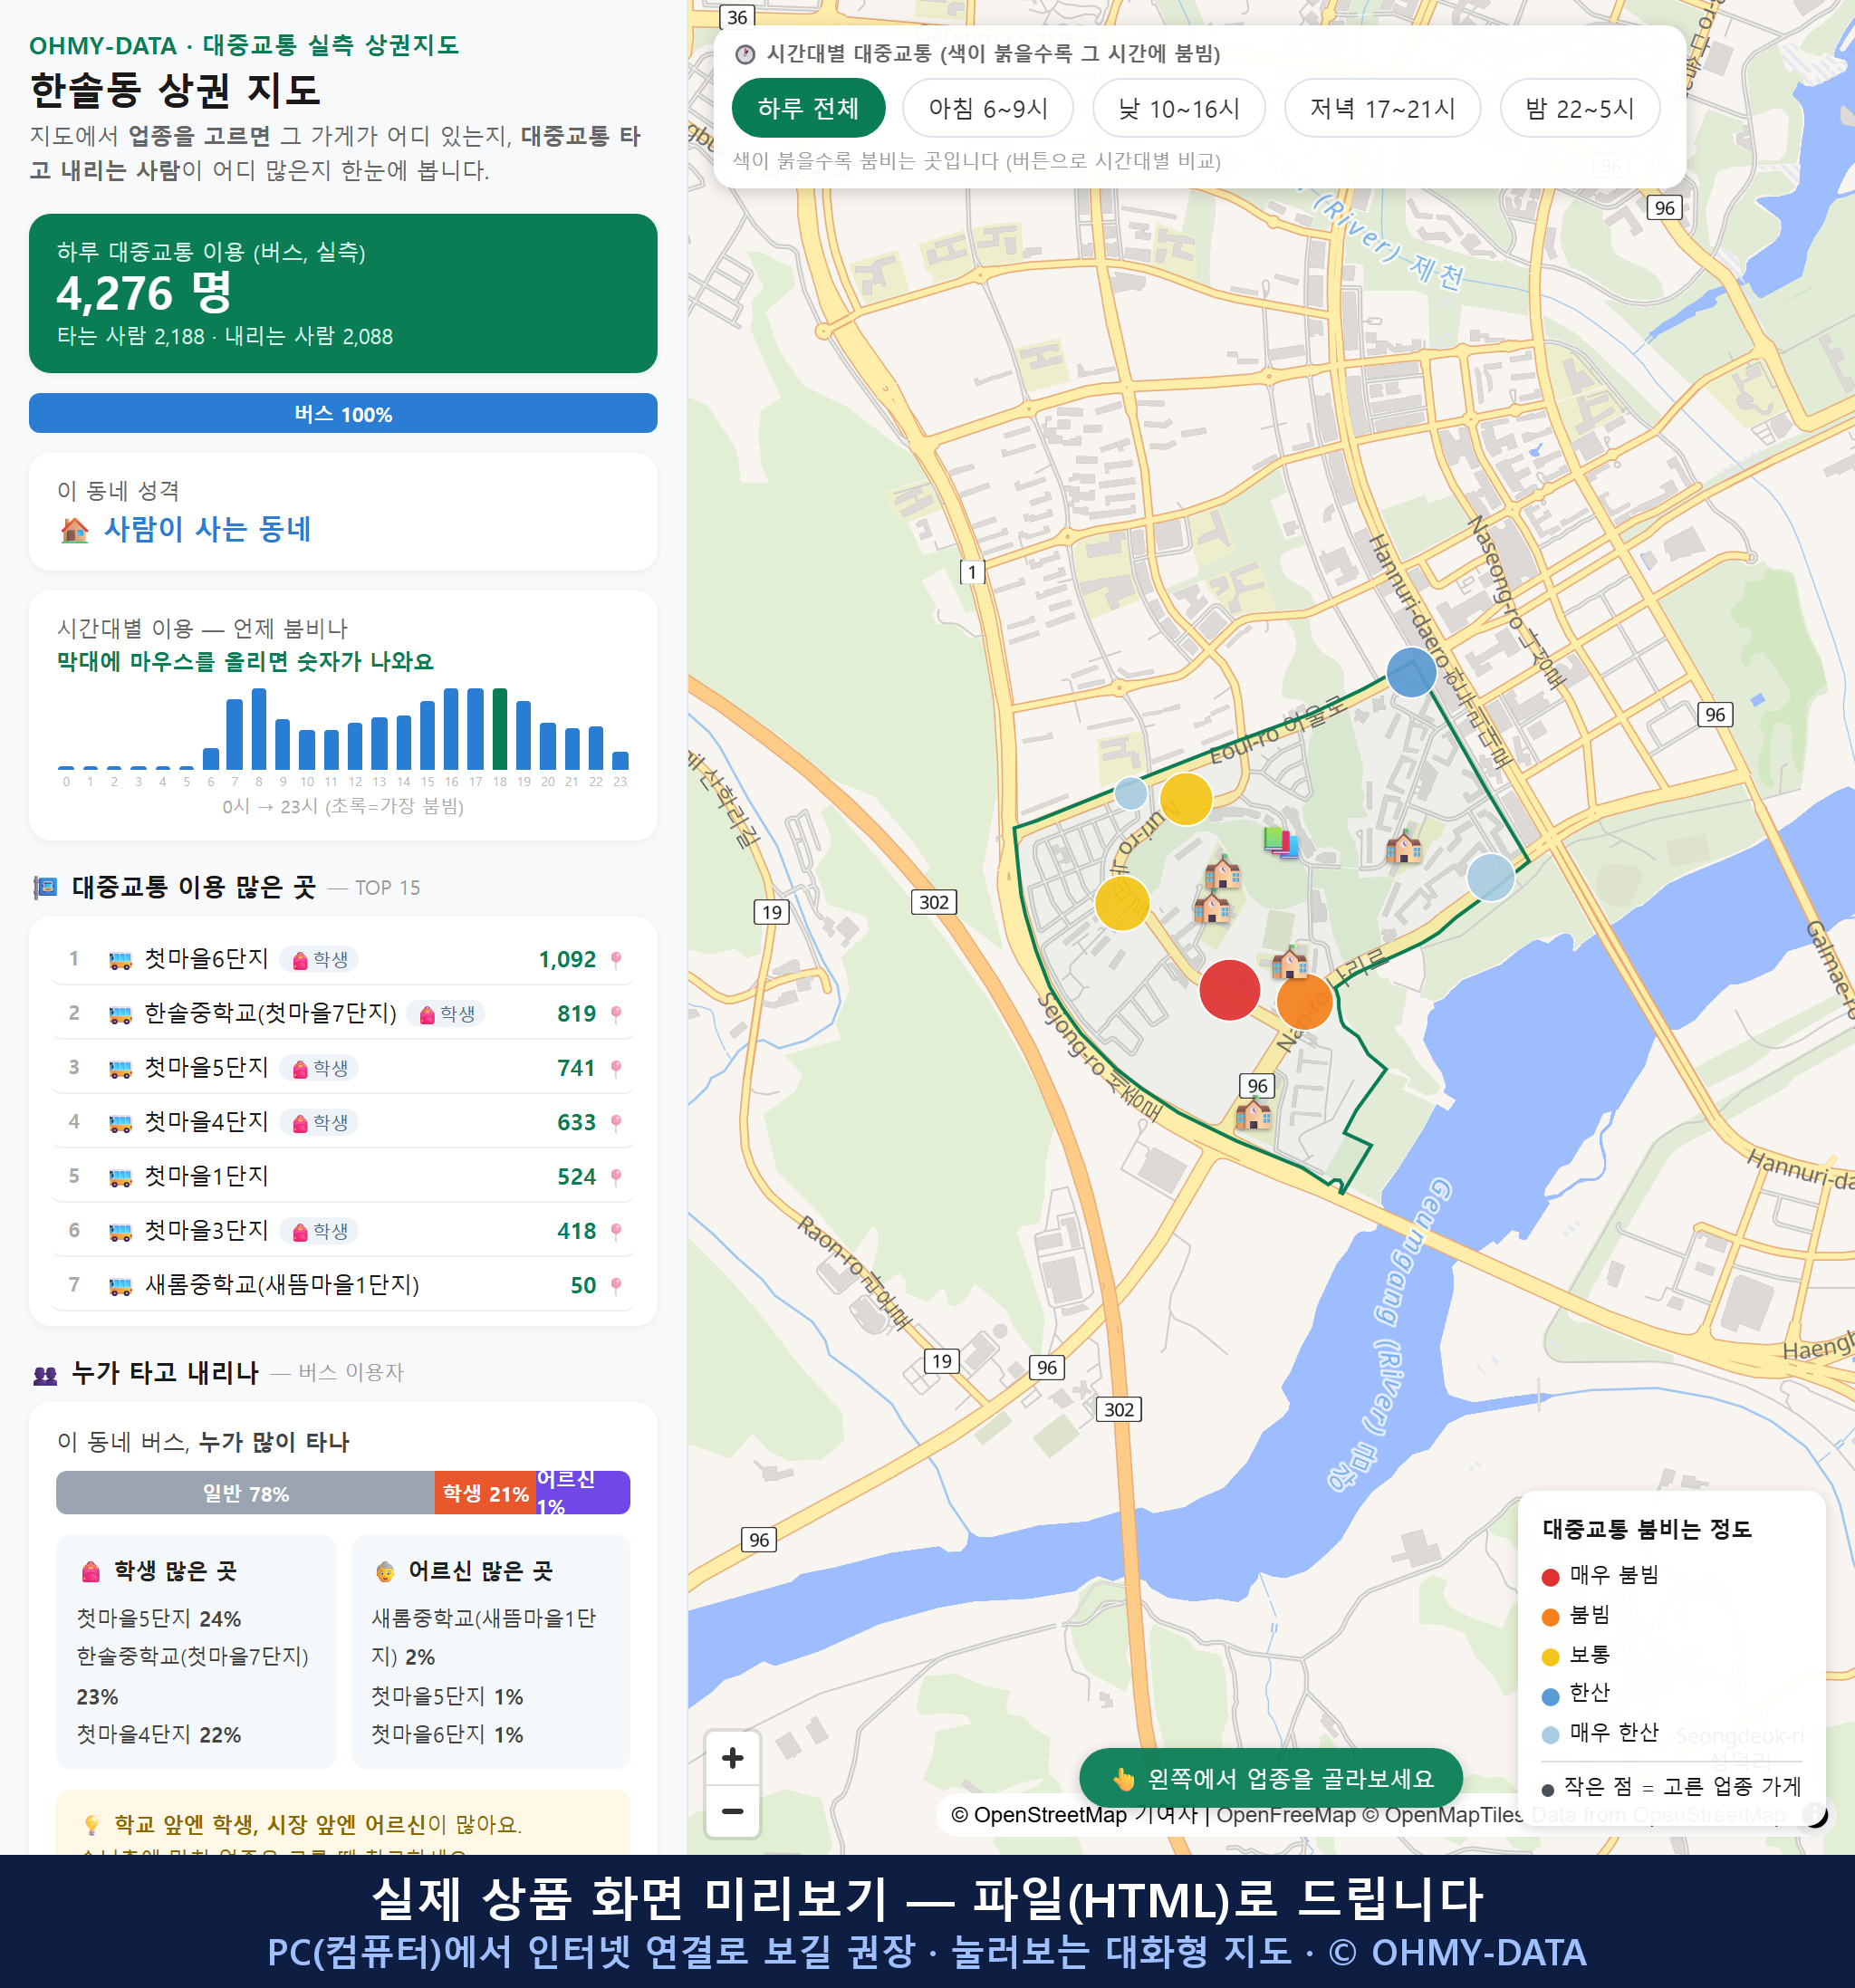This screenshot has width=1855, height=1988.
Task: Click the pin icon in 새롬중학교(새뜸마을1단지) row
Action: point(616,1286)
